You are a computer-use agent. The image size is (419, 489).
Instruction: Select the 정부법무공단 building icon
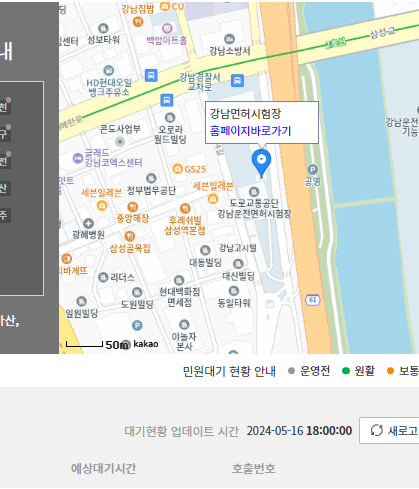tap(151, 178)
